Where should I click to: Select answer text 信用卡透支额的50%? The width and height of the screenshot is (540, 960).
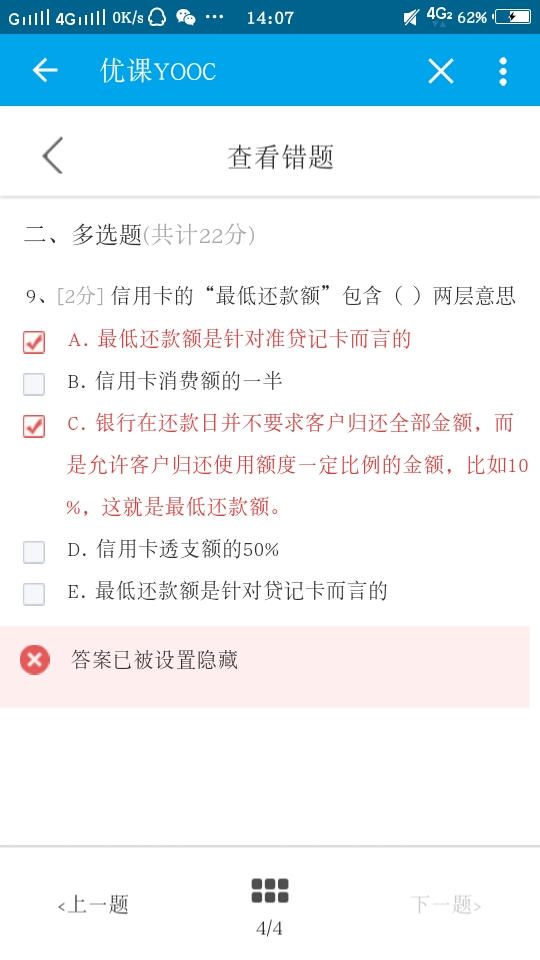[187, 550]
